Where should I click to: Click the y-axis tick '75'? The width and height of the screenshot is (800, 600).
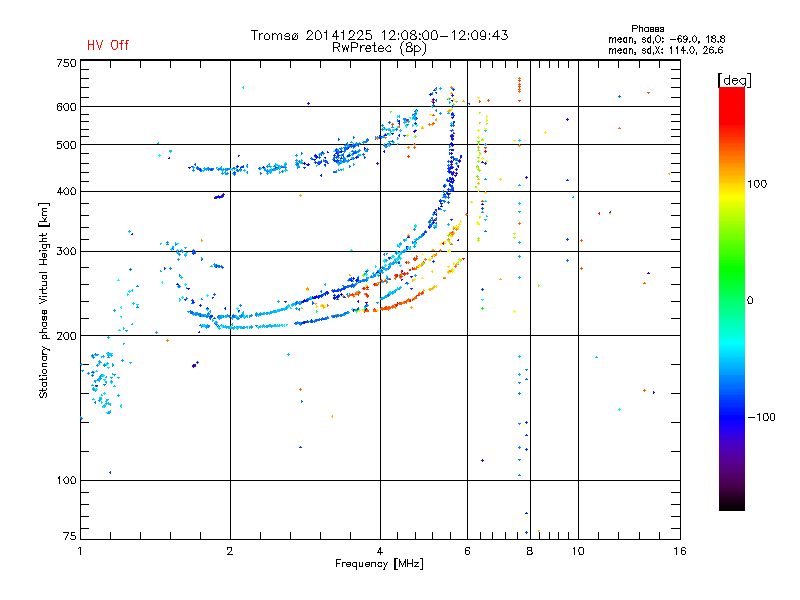70,536
